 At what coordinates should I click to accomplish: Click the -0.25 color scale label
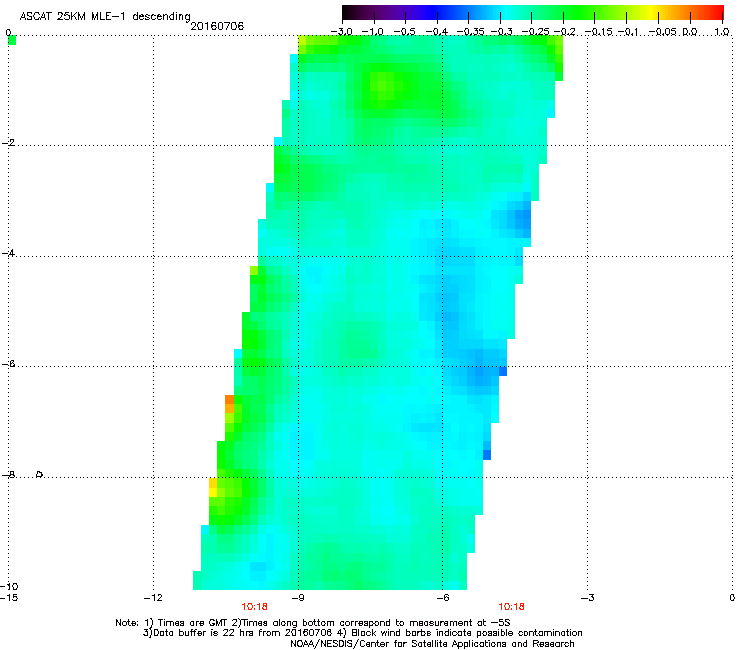[x=535, y=32]
